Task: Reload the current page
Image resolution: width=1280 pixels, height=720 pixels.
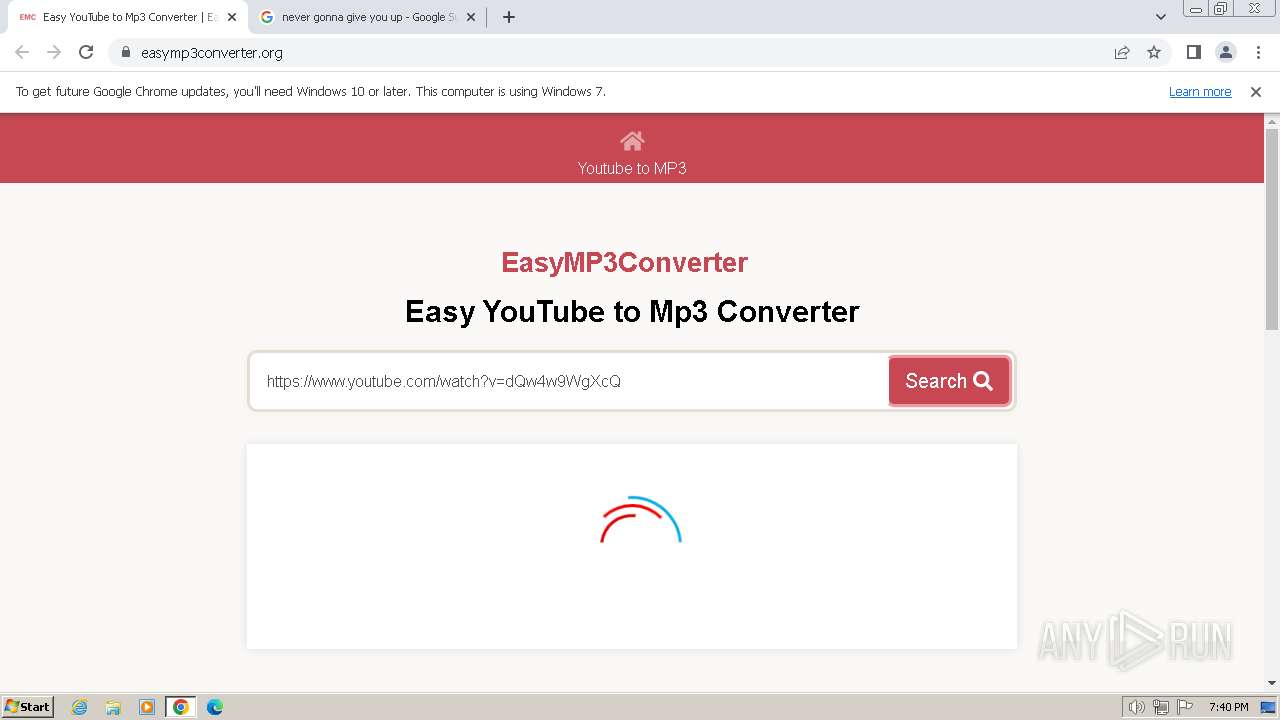Action: [x=86, y=52]
